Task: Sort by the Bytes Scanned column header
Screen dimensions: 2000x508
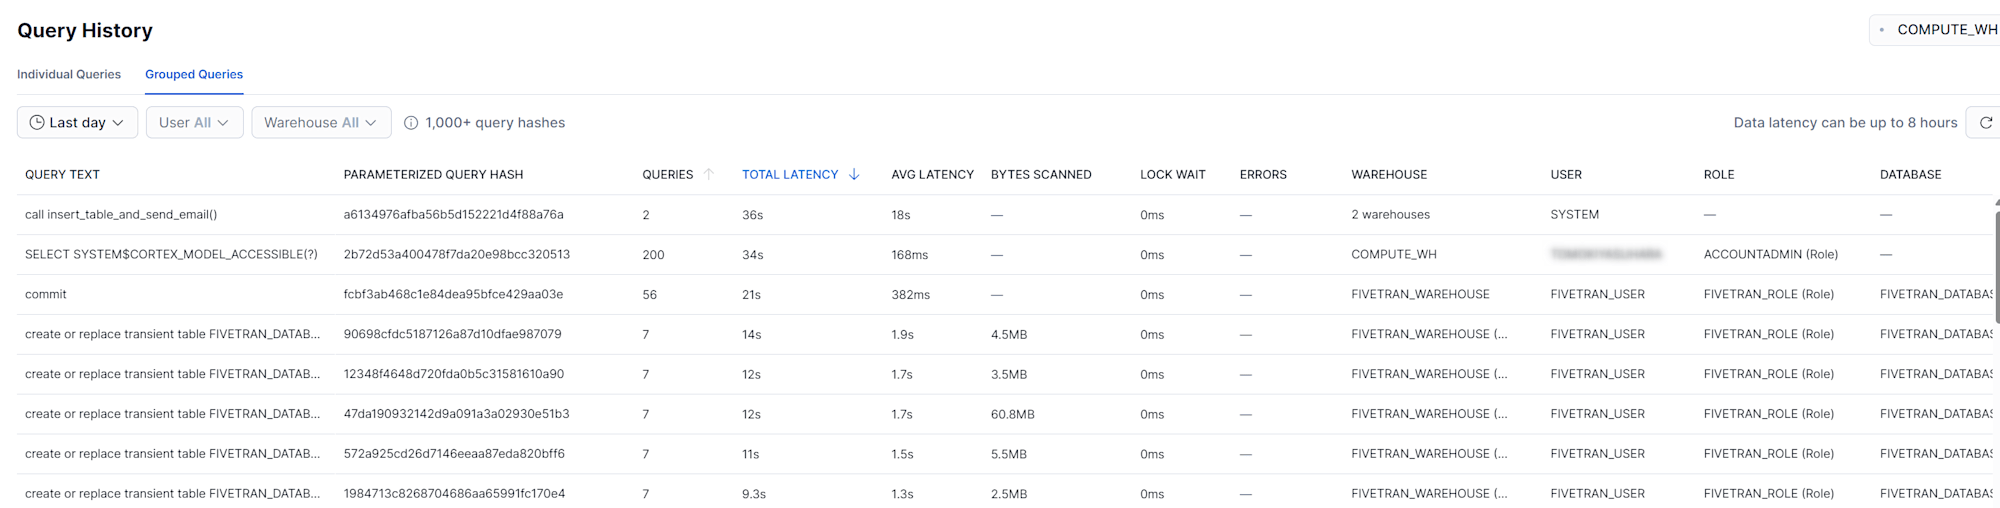Action: (1040, 174)
